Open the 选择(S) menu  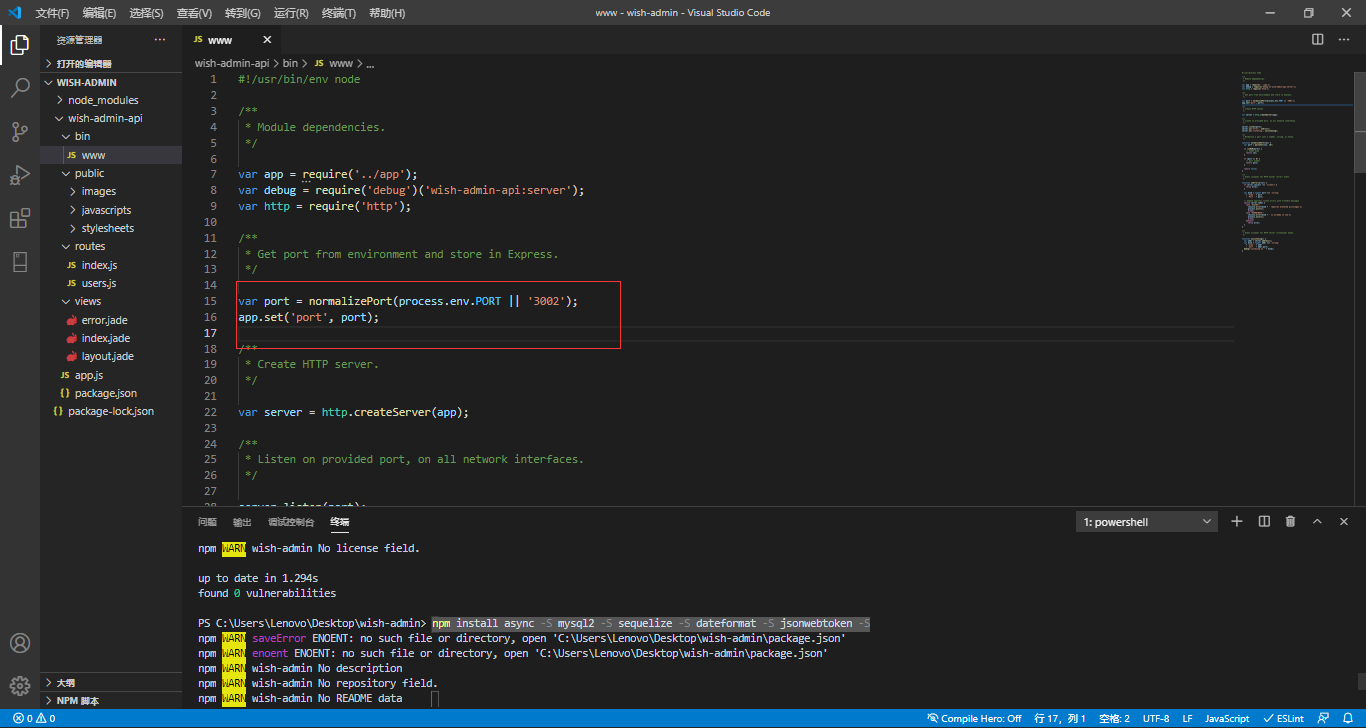click(146, 13)
